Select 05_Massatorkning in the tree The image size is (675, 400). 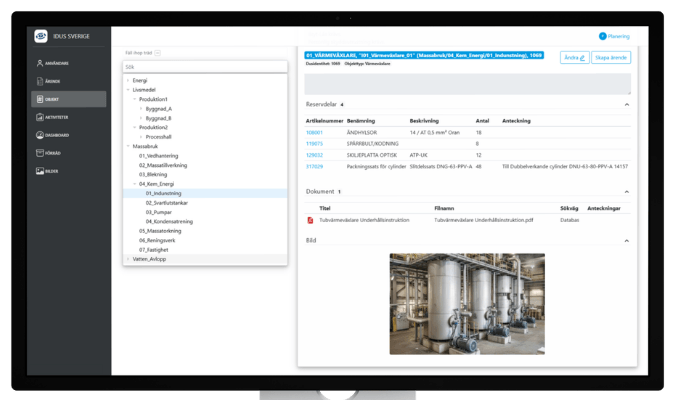tap(160, 231)
